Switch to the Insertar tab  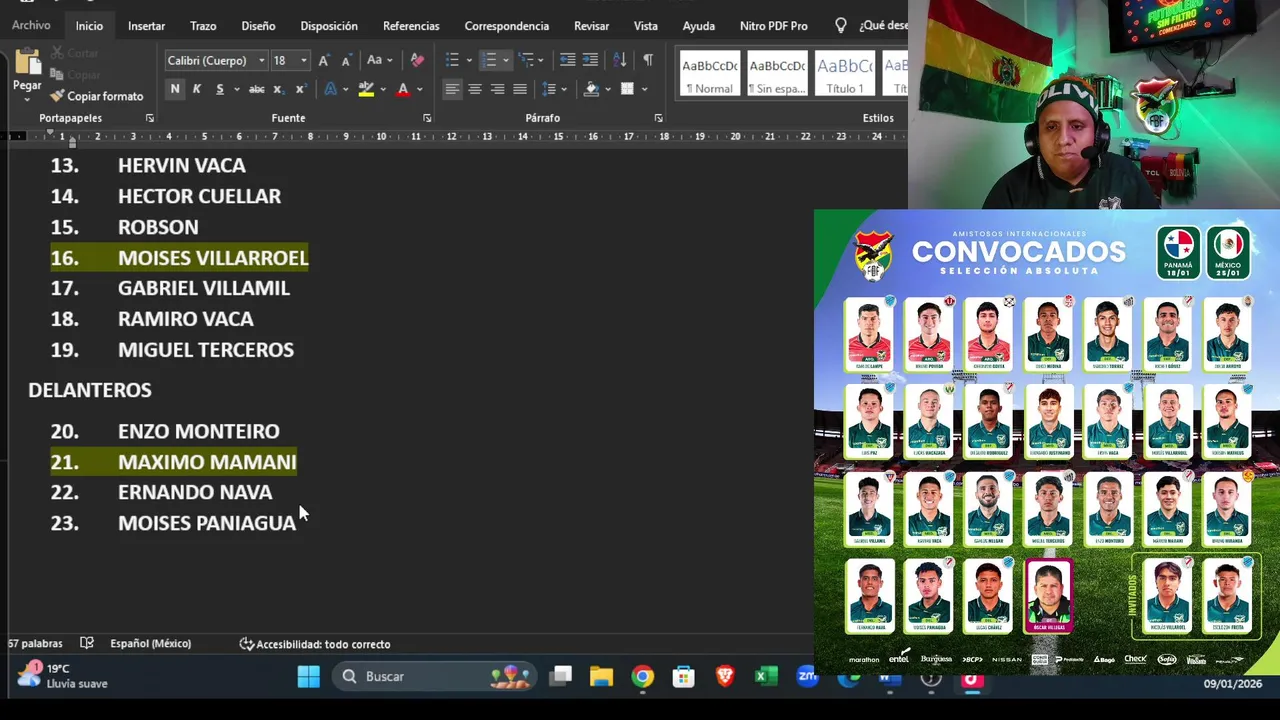[x=146, y=26]
